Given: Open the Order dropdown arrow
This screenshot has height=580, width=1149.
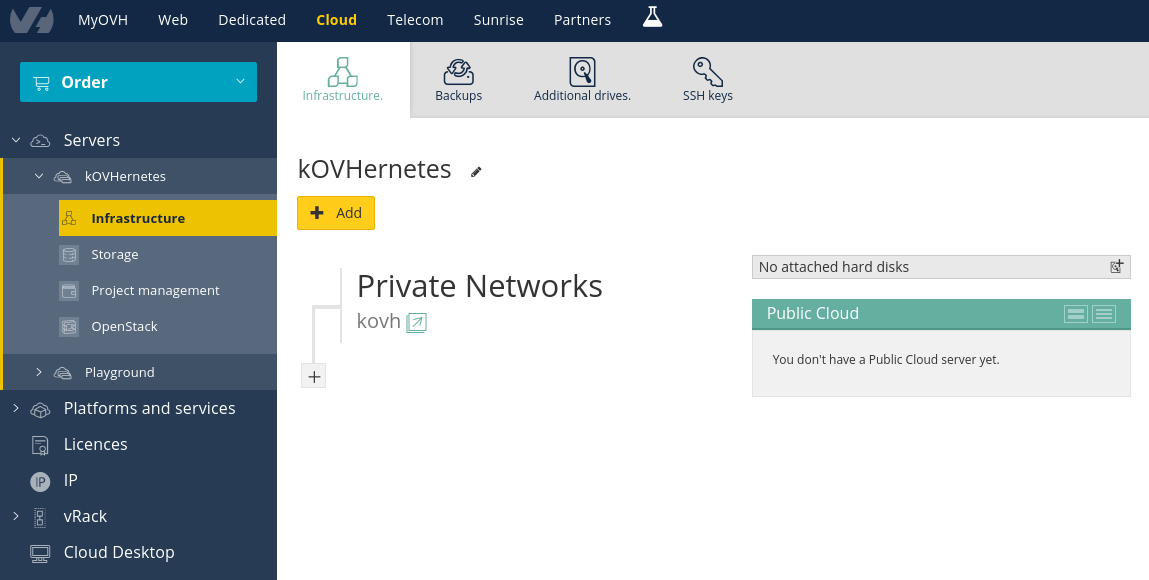Looking at the screenshot, I should tap(240, 81).
